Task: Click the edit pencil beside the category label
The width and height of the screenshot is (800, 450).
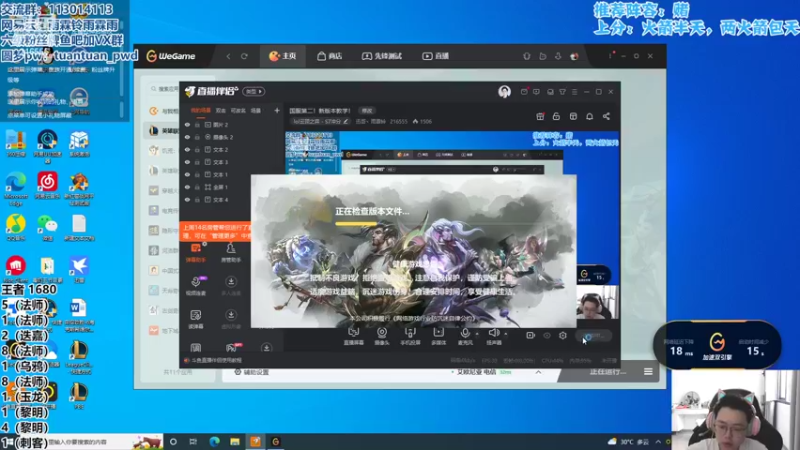Action: [x=345, y=121]
